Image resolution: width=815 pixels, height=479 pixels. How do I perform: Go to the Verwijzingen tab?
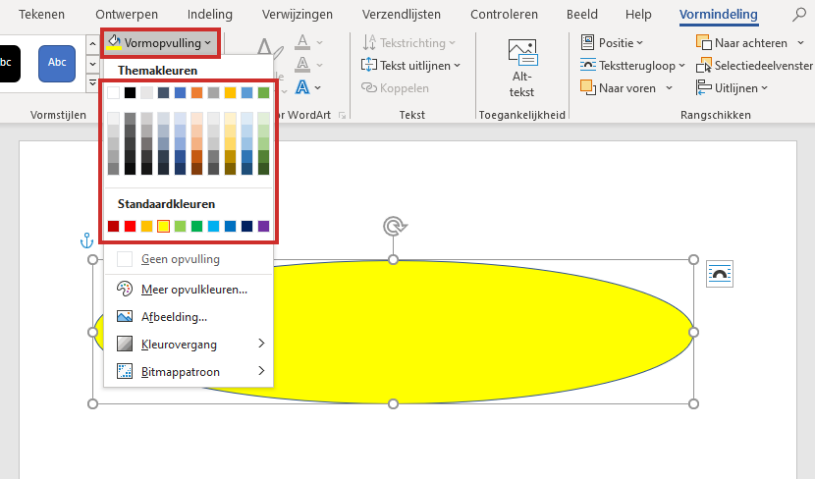(x=297, y=15)
